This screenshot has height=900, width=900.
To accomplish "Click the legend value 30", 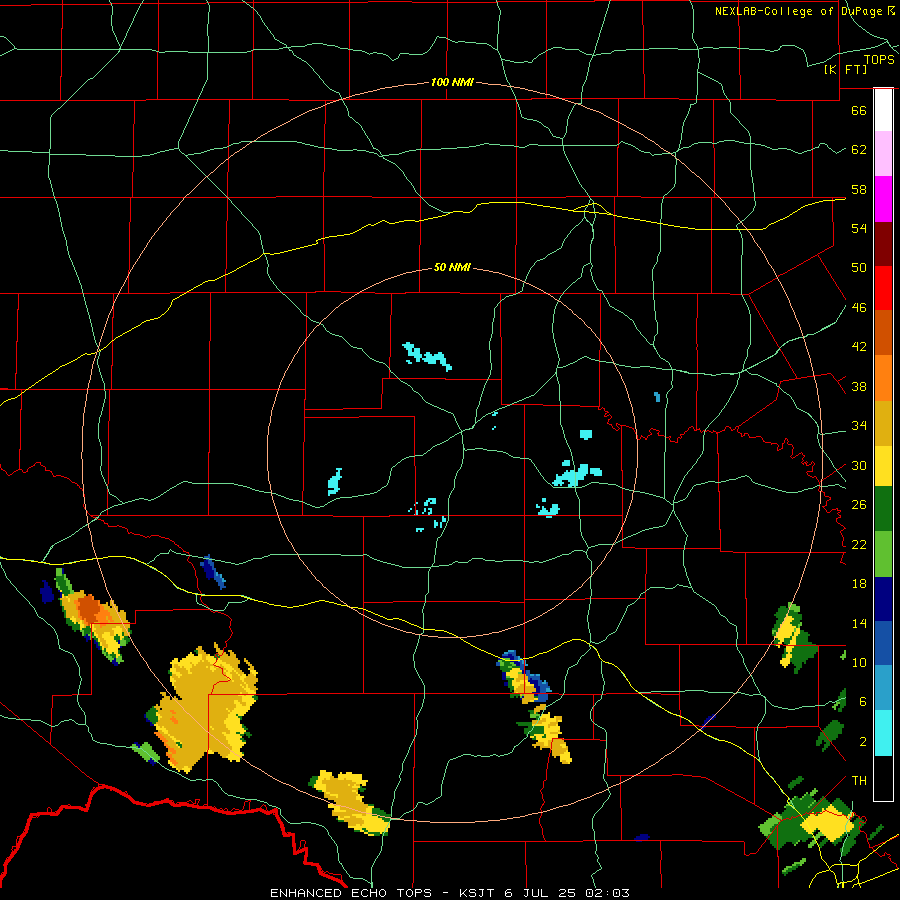I will [x=859, y=465].
